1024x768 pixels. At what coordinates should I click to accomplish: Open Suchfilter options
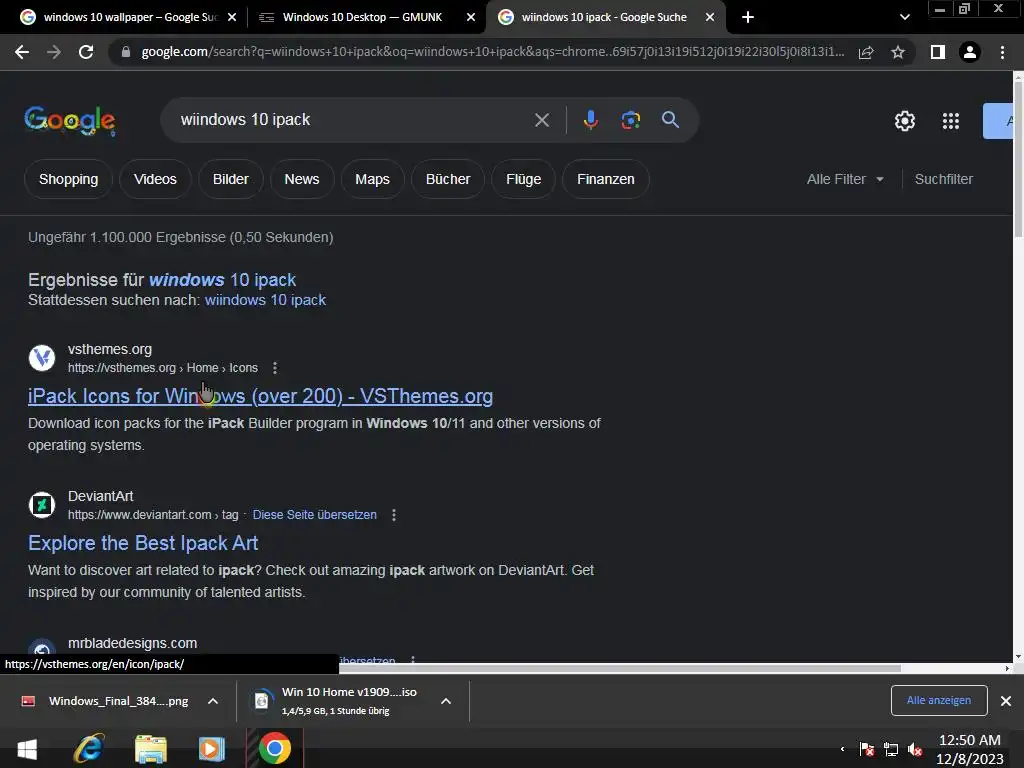pyautogui.click(x=944, y=179)
